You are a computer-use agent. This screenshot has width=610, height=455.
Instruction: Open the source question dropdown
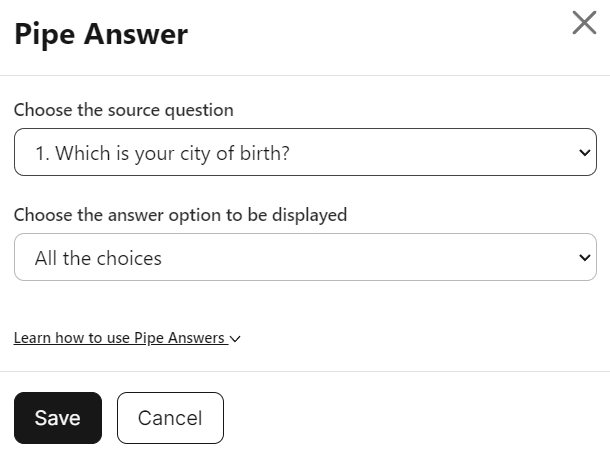(x=305, y=152)
